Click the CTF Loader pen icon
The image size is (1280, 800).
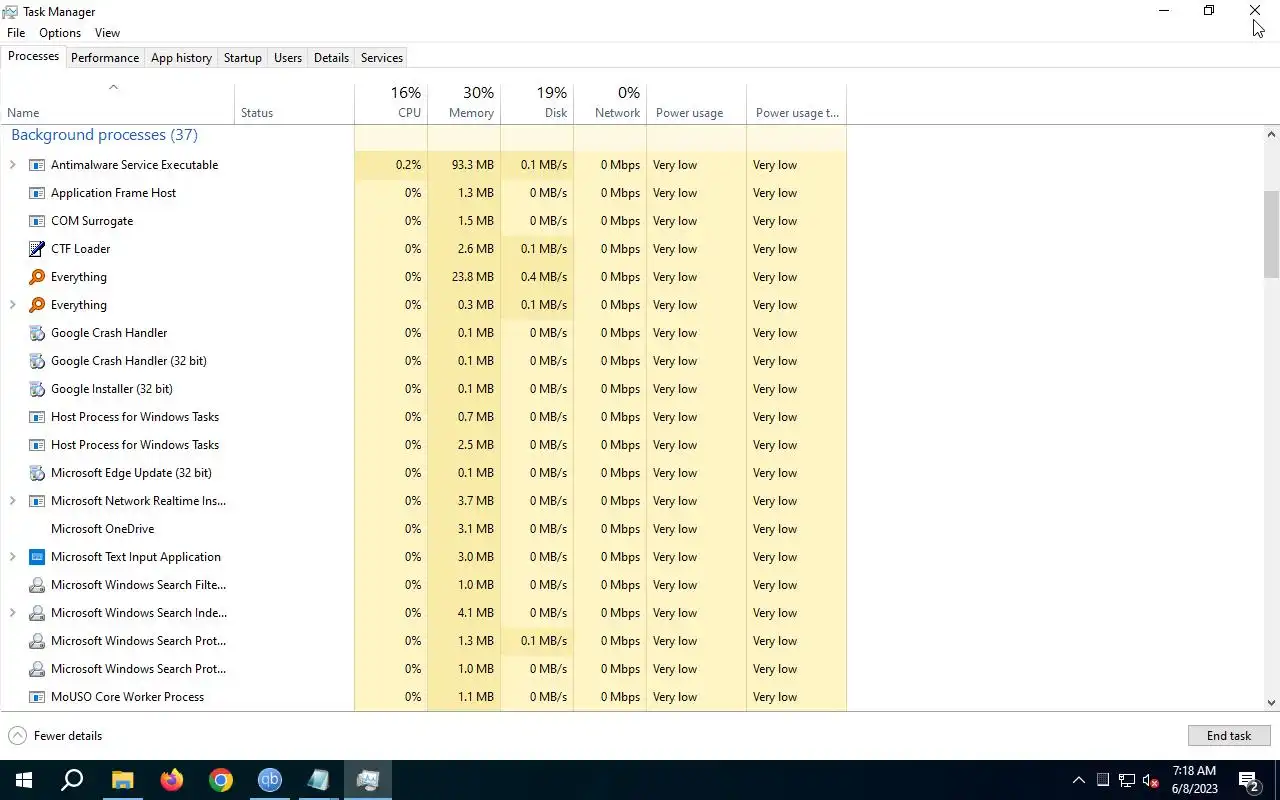pyautogui.click(x=37, y=249)
